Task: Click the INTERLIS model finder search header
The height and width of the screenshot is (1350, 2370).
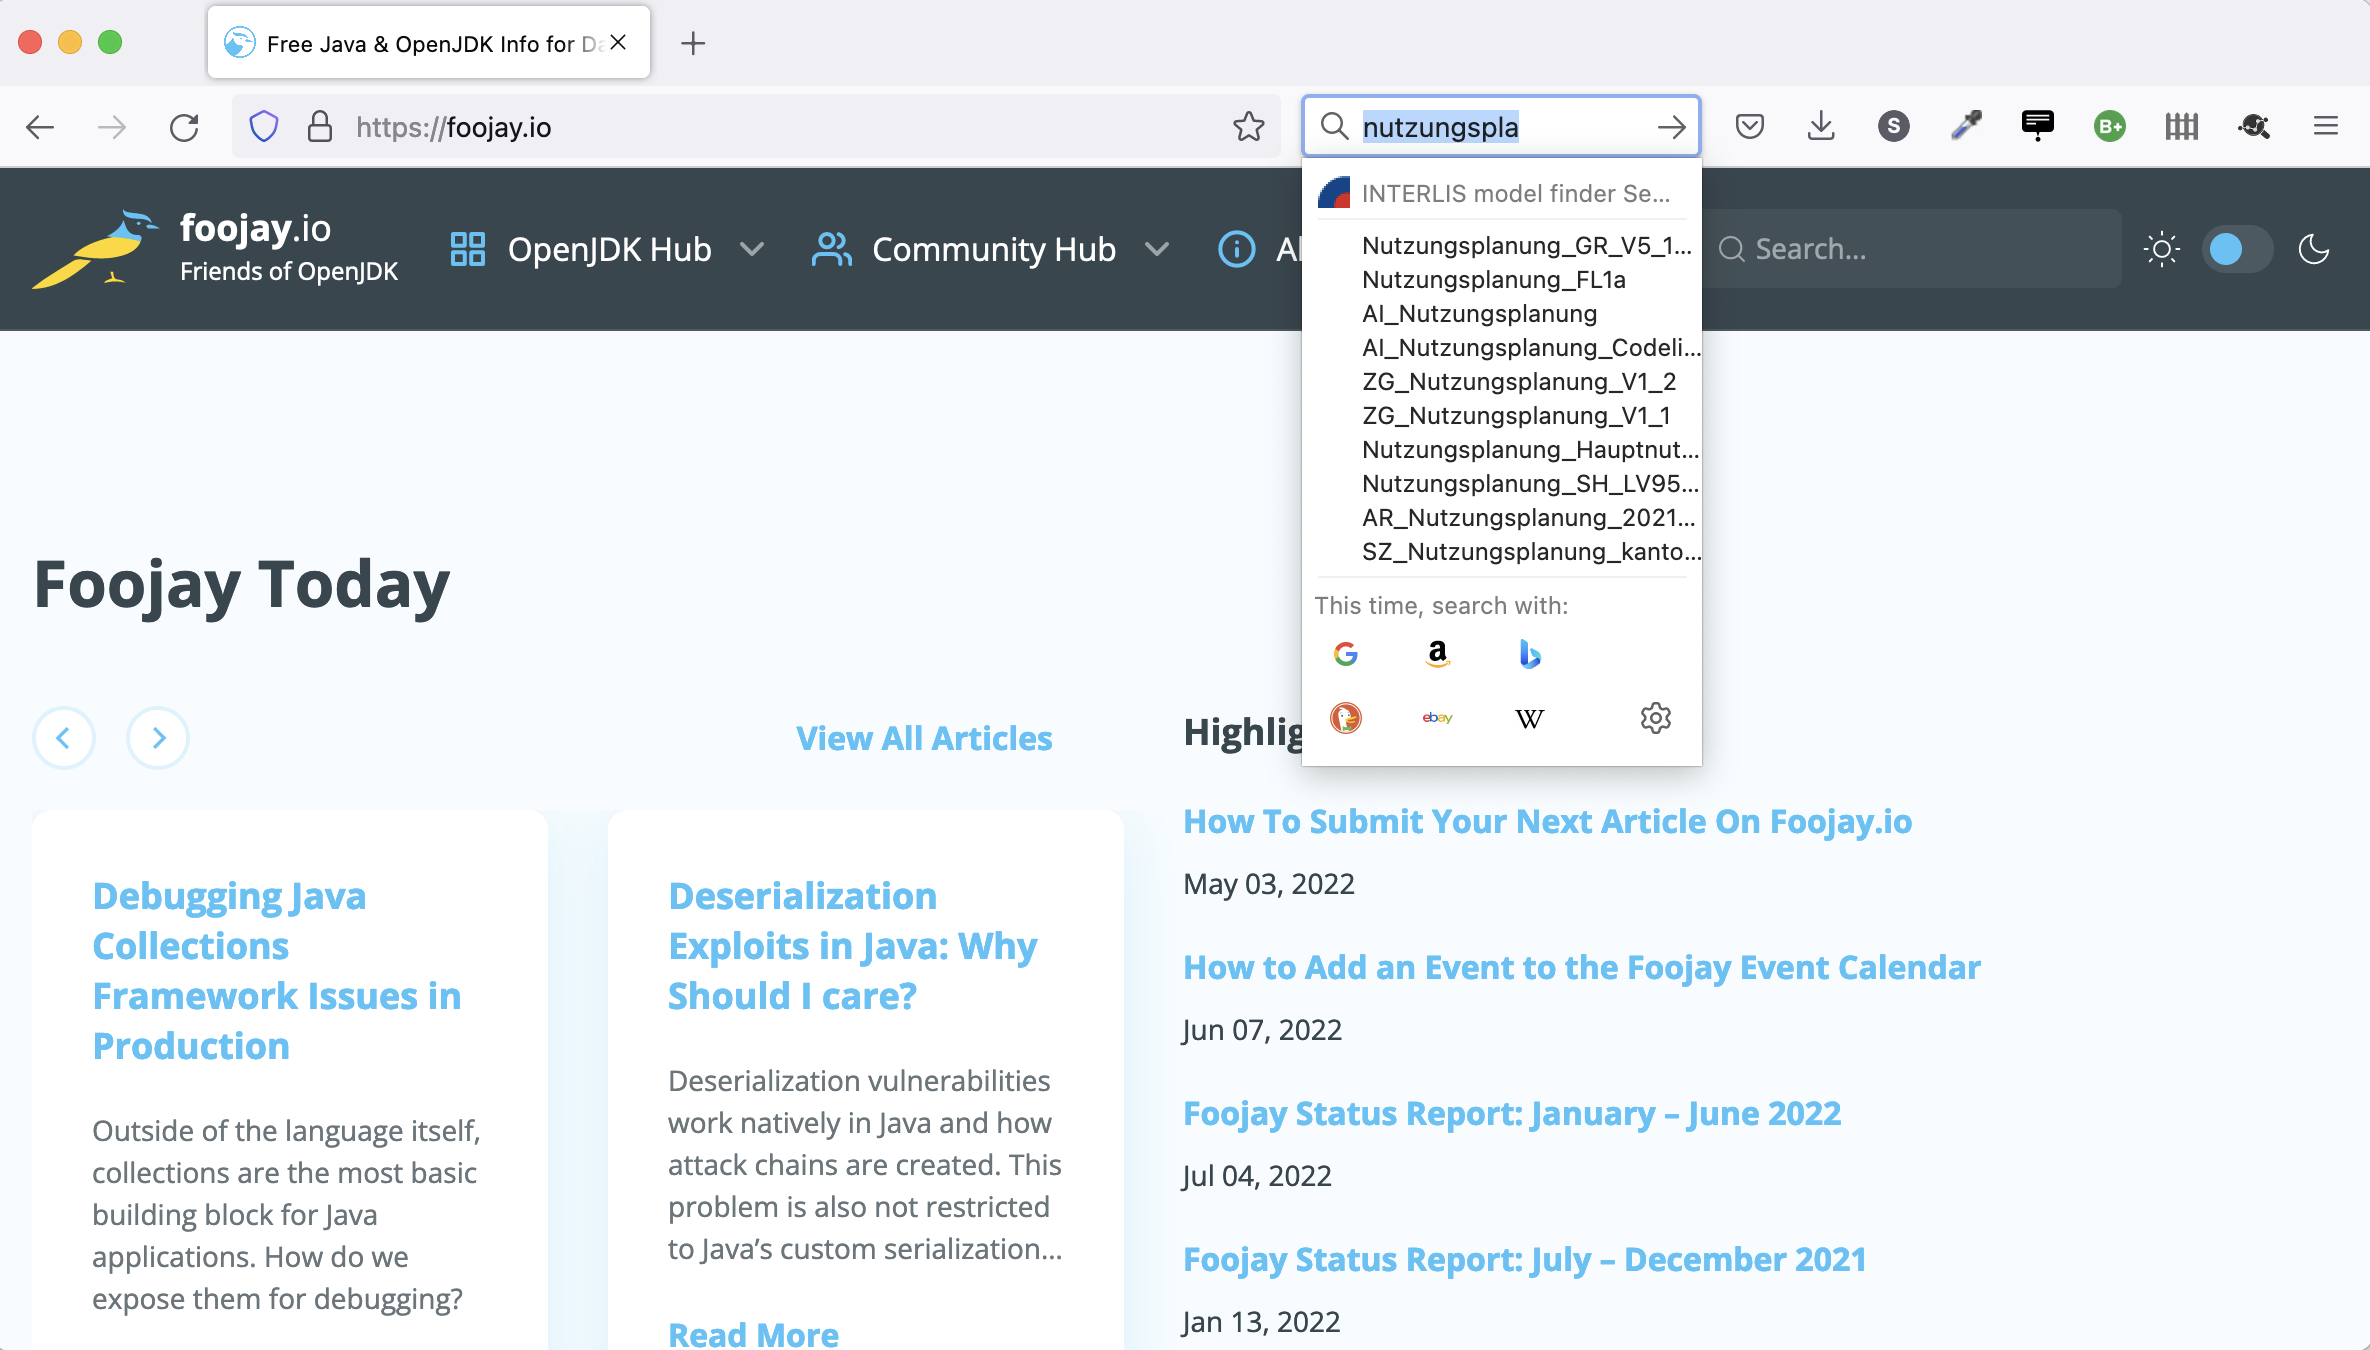Action: pyautogui.click(x=1502, y=193)
